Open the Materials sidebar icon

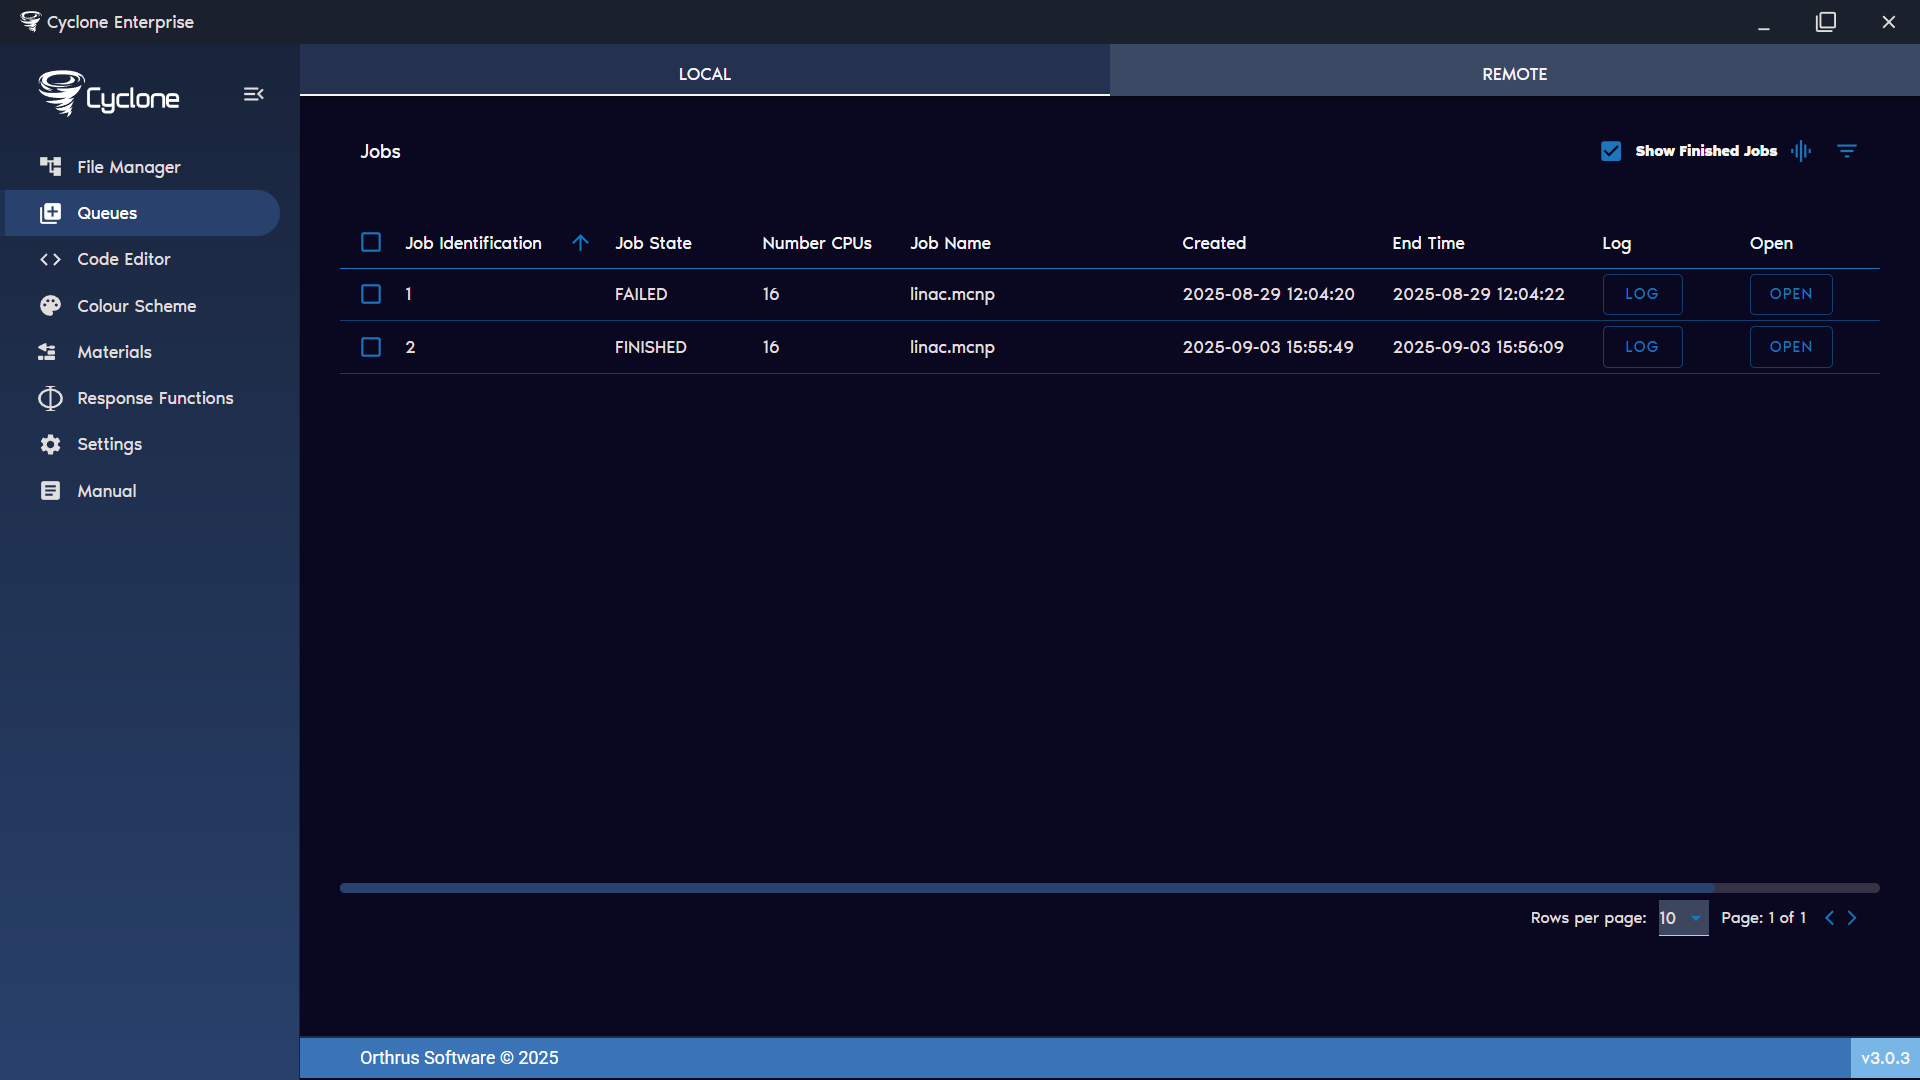point(48,352)
